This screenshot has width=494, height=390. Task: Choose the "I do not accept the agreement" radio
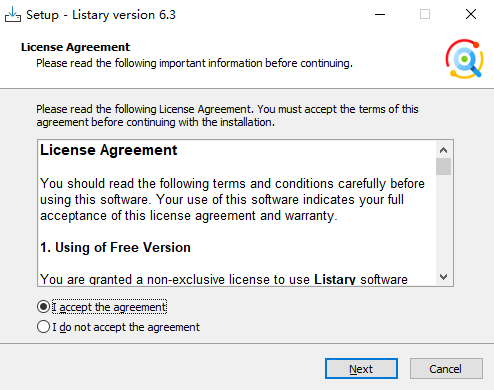point(43,327)
